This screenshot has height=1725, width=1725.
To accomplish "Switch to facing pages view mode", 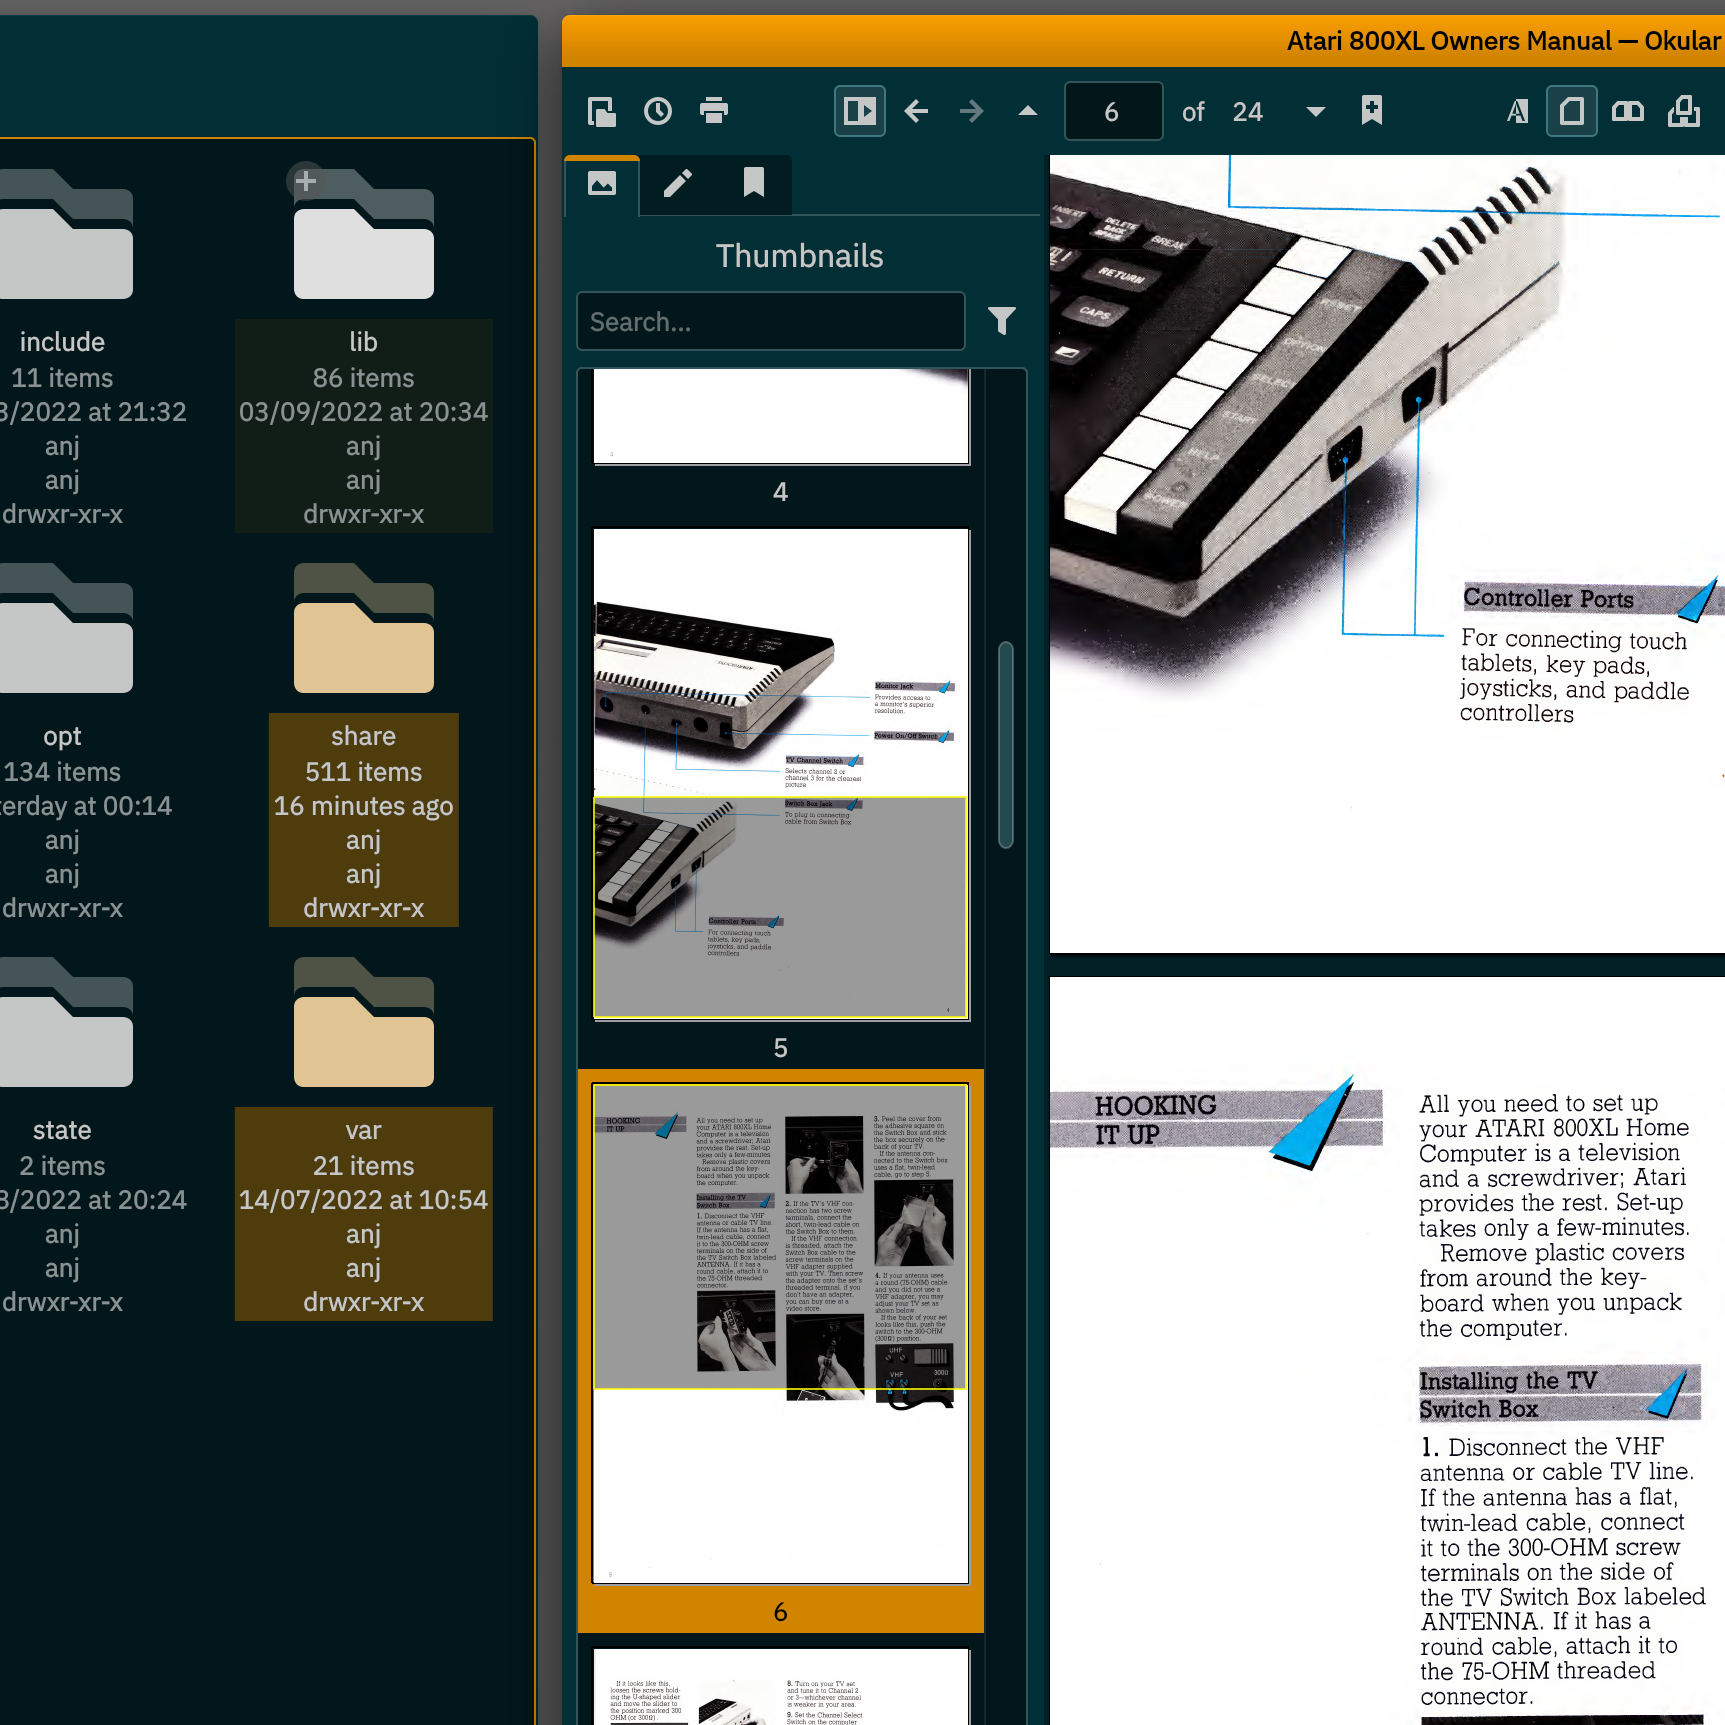I will [1628, 111].
